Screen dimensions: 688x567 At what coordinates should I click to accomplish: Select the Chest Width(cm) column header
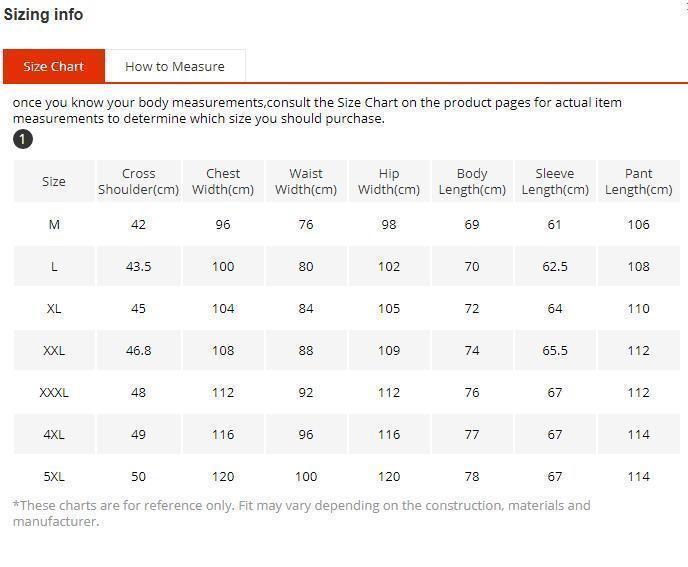coord(223,181)
